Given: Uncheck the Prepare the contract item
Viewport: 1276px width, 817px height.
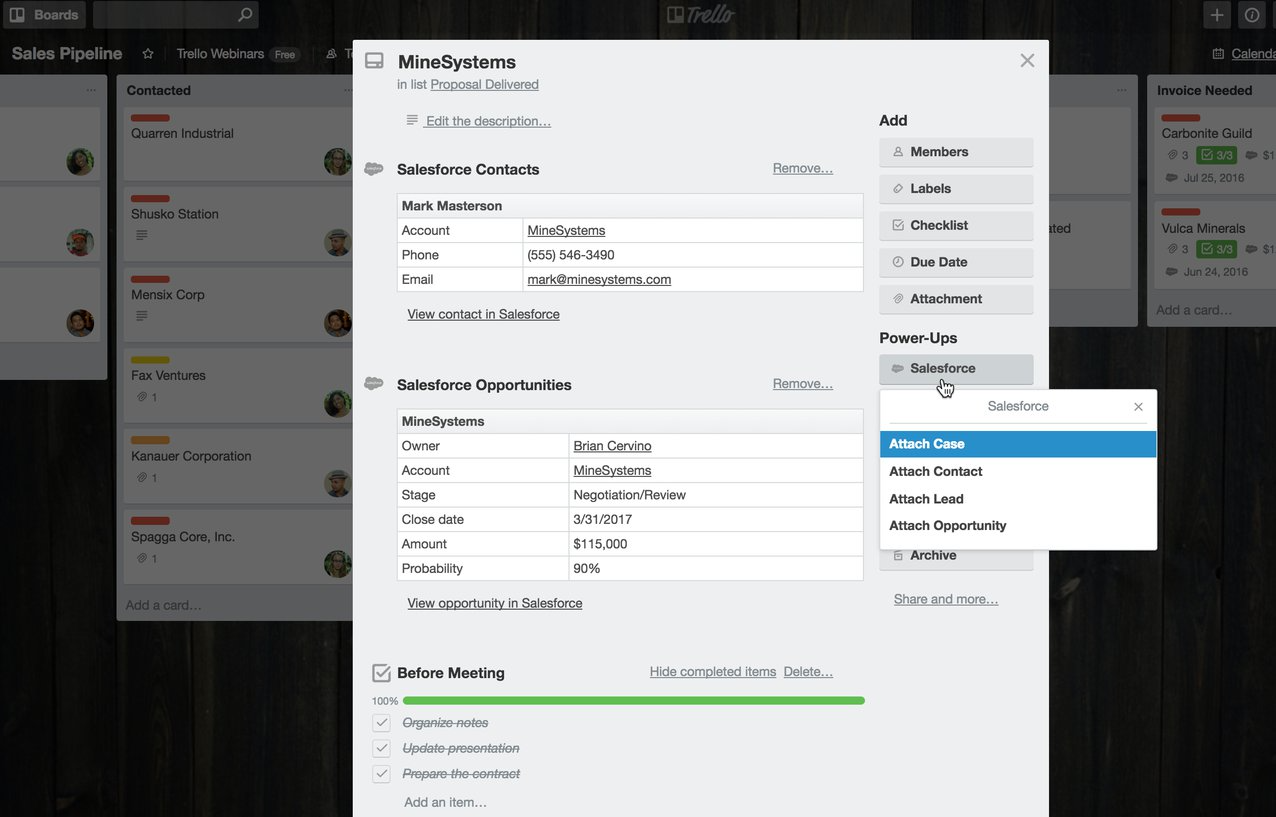Looking at the screenshot, I should pos(381,774).
